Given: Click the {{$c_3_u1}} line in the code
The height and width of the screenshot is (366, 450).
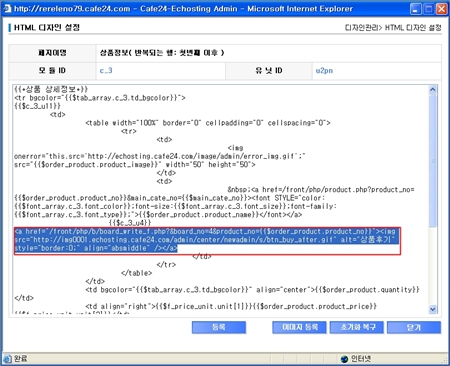Looking at the screenshot, I should 37,106.
